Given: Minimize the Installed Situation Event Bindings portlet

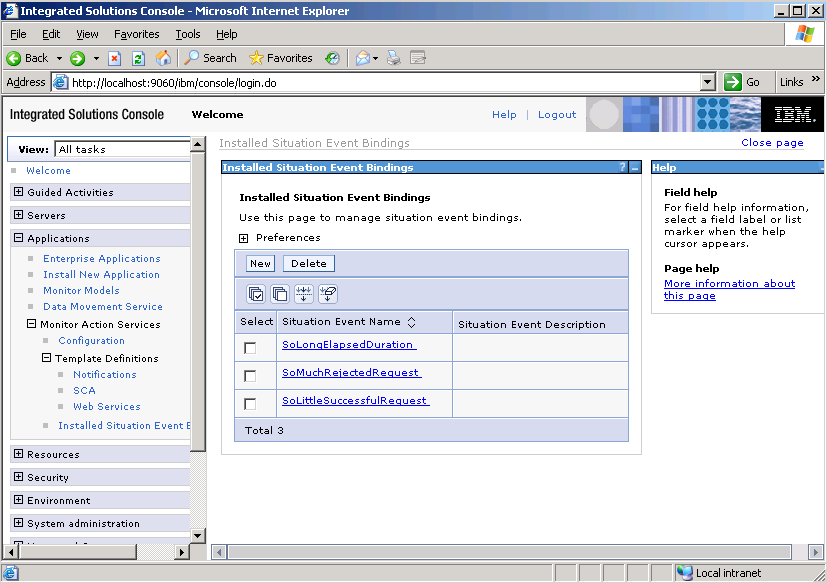Looking at the screenshot, I should pyautogui.click(x=636, y=168).
